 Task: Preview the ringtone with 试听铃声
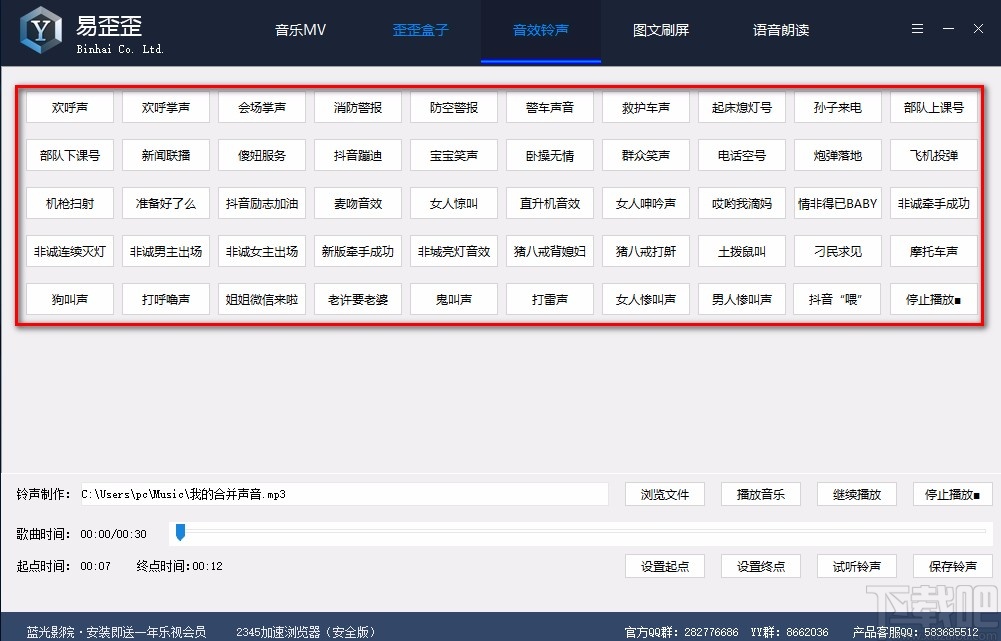[856, 565]
